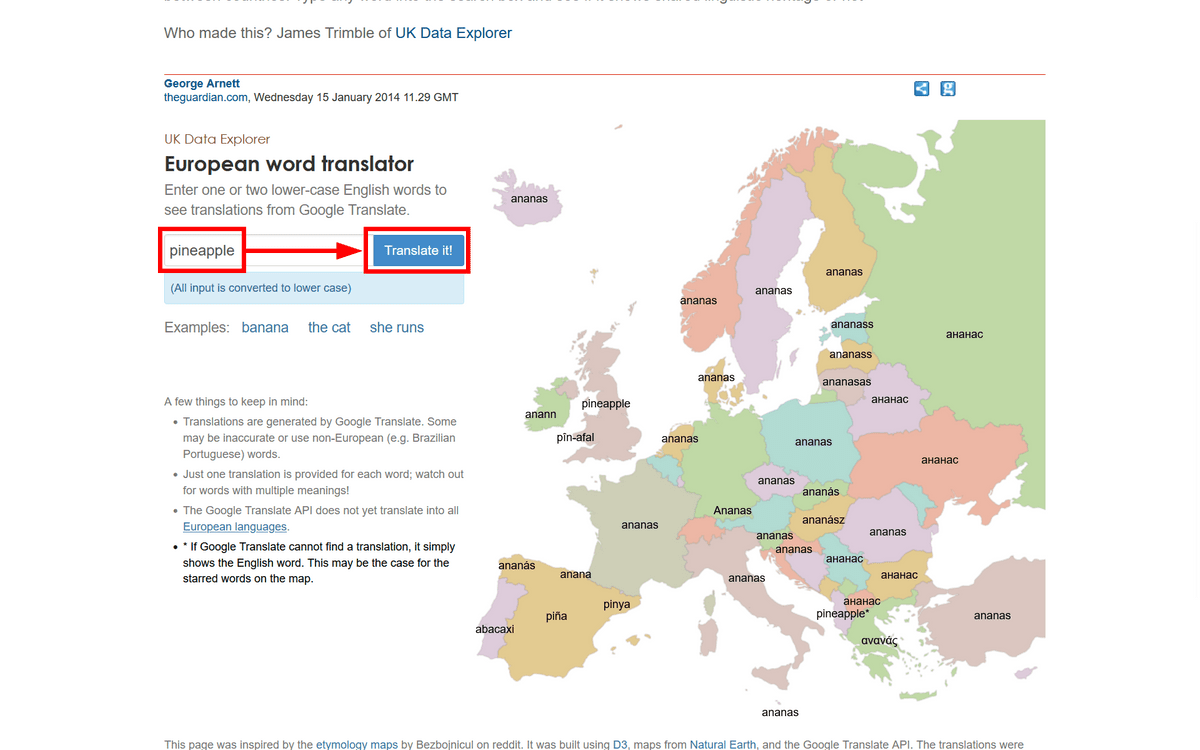Click 'piña' label on Spain
Image resolution: width=1200 pixels, height=750 pixels.
tap(557, 617)
